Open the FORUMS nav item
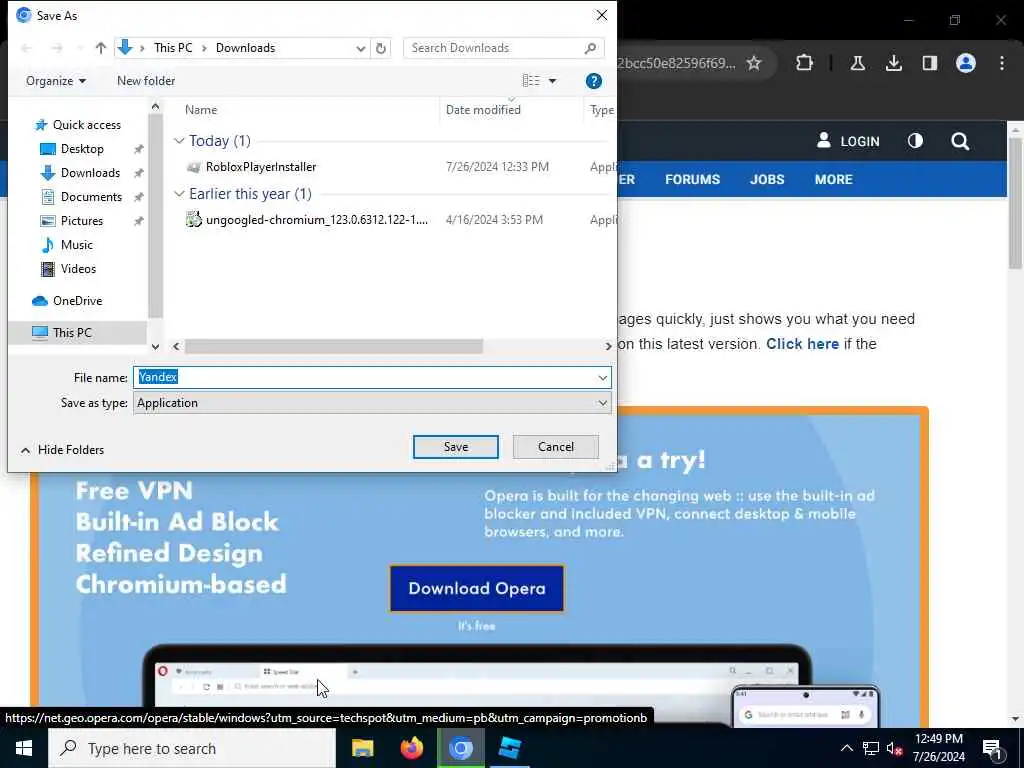The height and width of the screenshot is (768, 1024). tap(692, 179)
